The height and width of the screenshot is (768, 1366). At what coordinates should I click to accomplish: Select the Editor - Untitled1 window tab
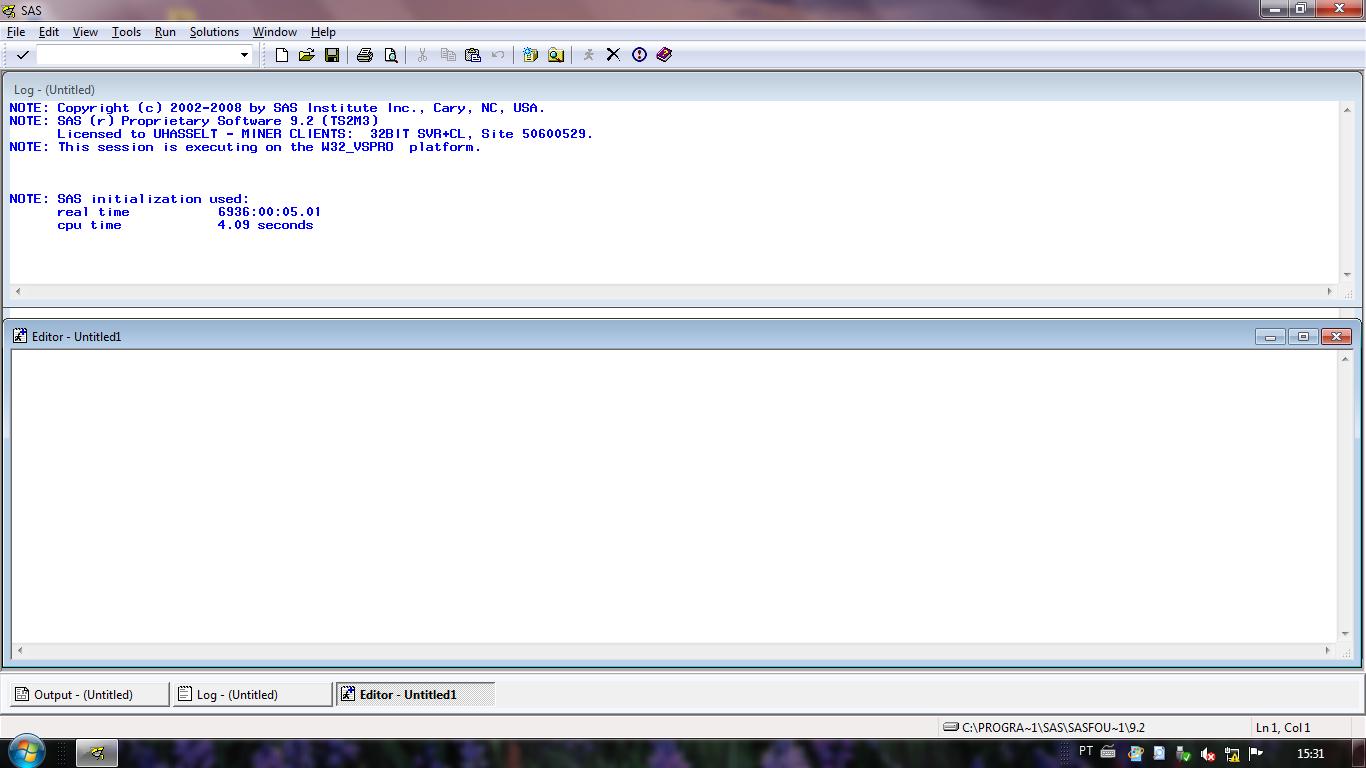416,694
